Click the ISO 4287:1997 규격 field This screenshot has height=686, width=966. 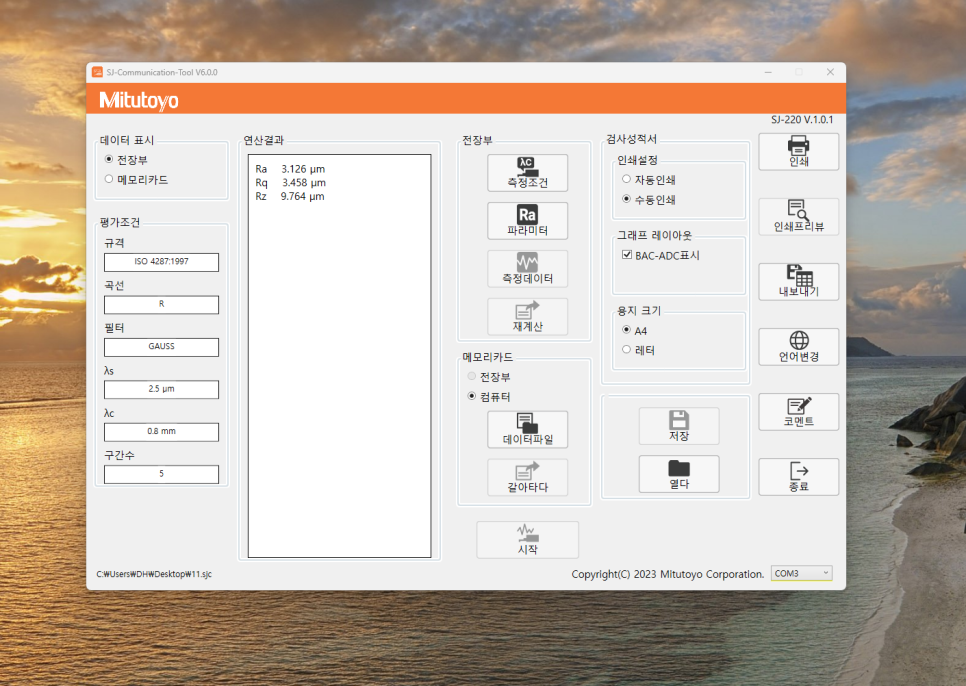point(161,263)
